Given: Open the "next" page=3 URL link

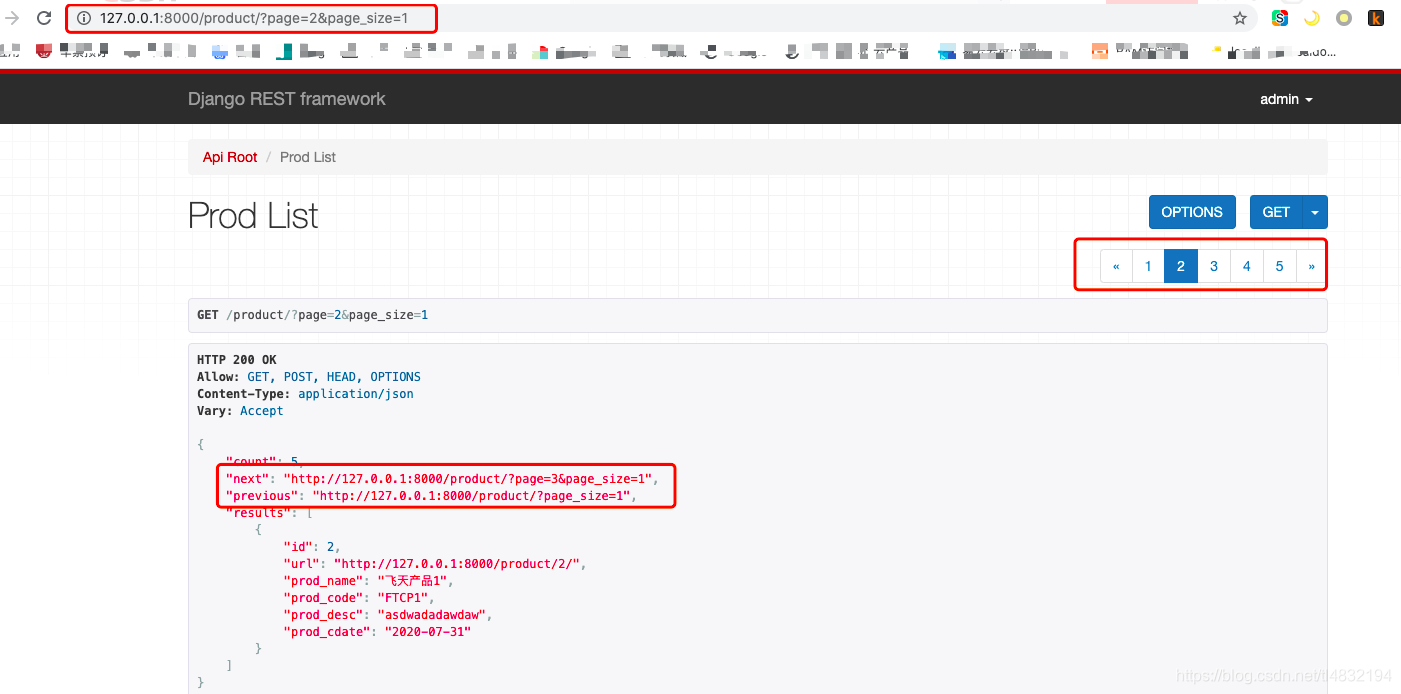Looking at the screenshot, I should coord(468,479).
